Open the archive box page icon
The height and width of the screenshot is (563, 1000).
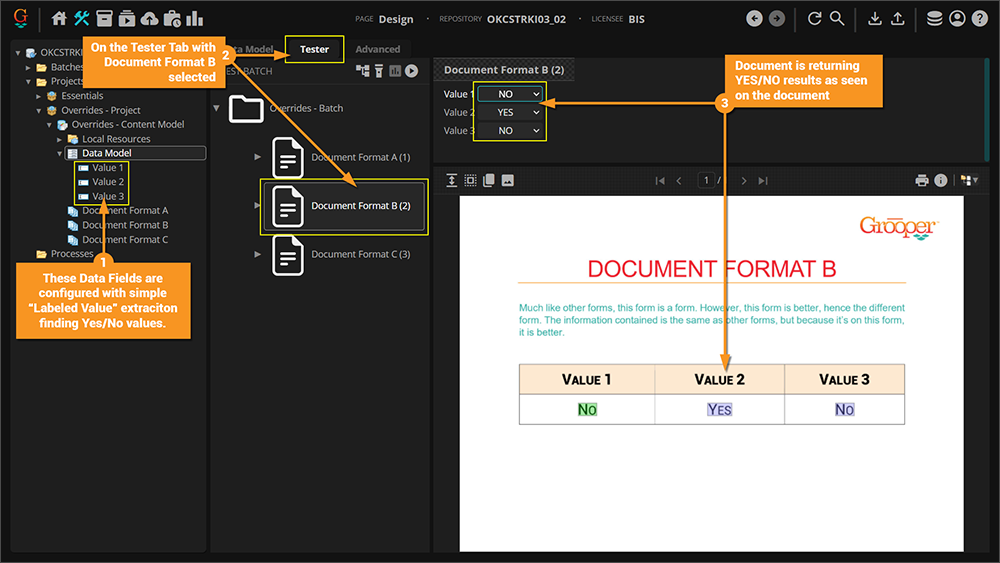104,18
